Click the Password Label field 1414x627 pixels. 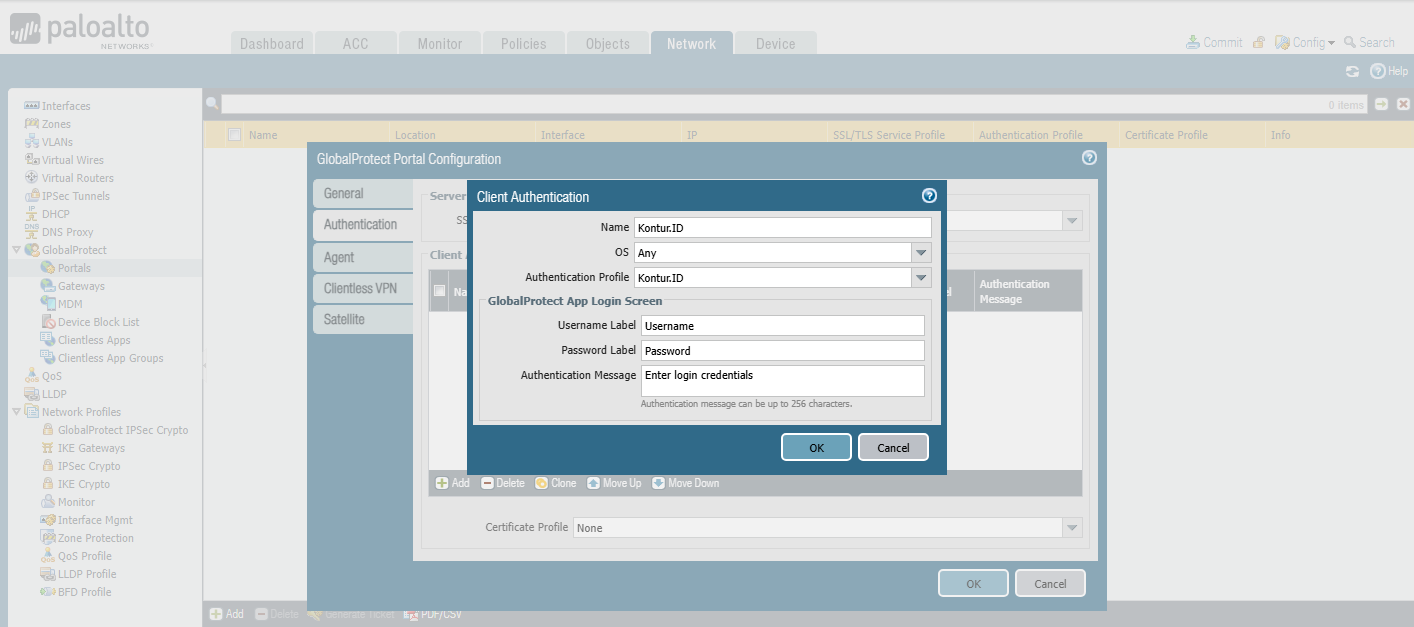[783, 350]
